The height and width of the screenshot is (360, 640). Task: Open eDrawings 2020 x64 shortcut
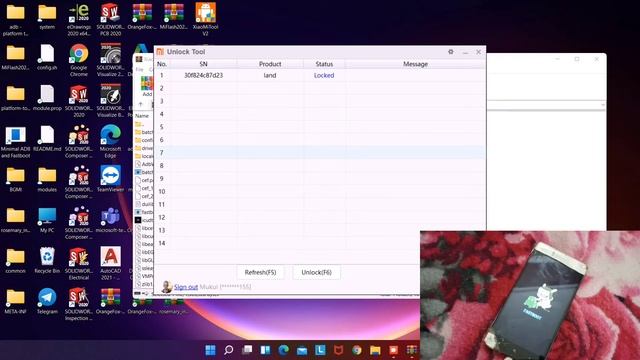point(79,19)
